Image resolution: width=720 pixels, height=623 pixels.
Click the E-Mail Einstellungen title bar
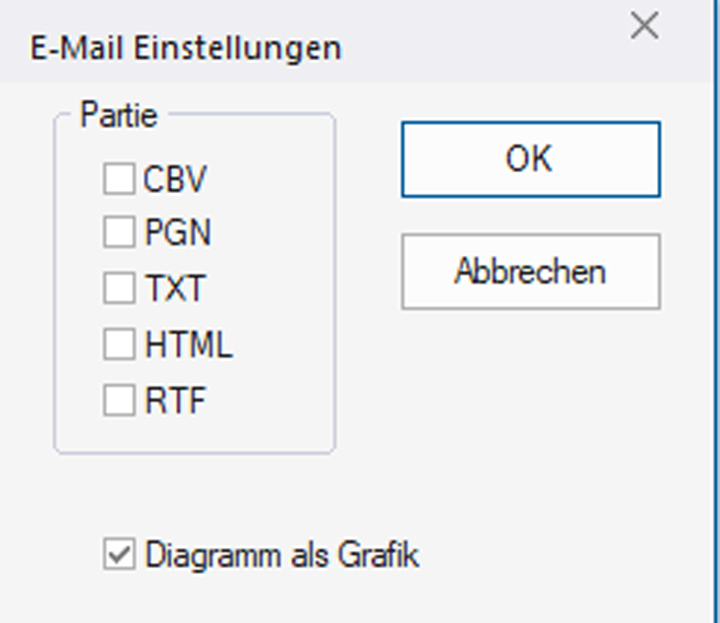coord(187,48)
